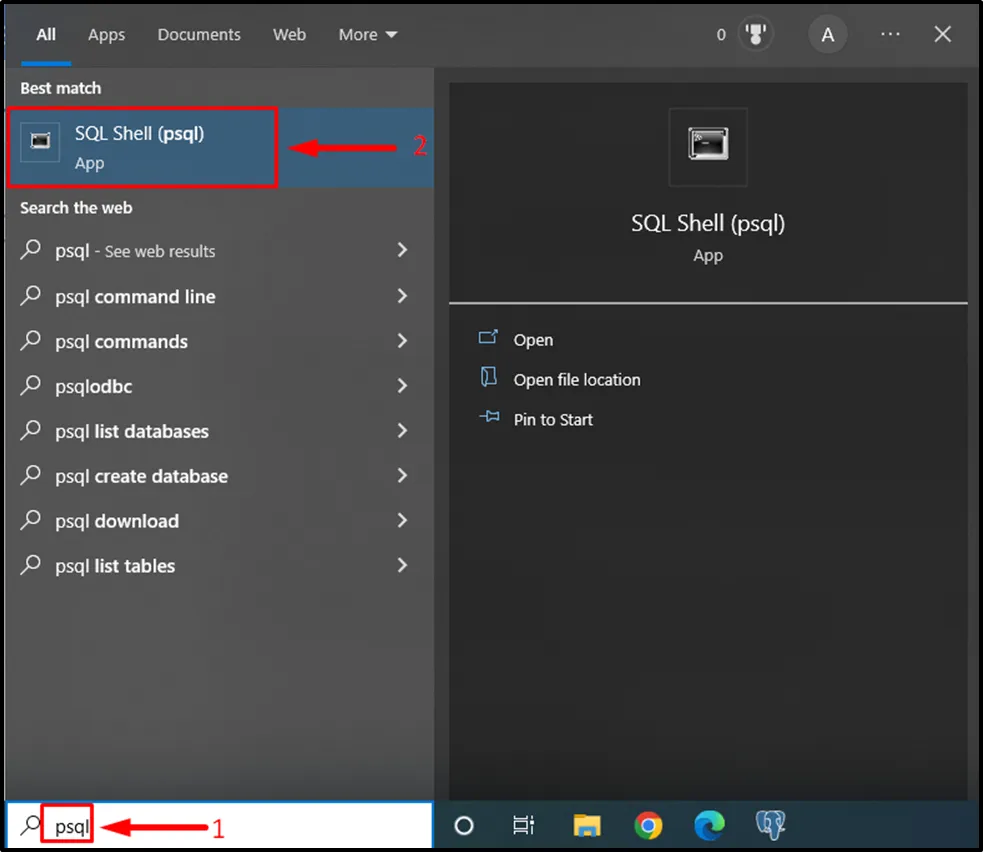Viewport: 983px width, 852px height.
Task: Open Task View from the taskbar
Action: click(x=523, y=825)
